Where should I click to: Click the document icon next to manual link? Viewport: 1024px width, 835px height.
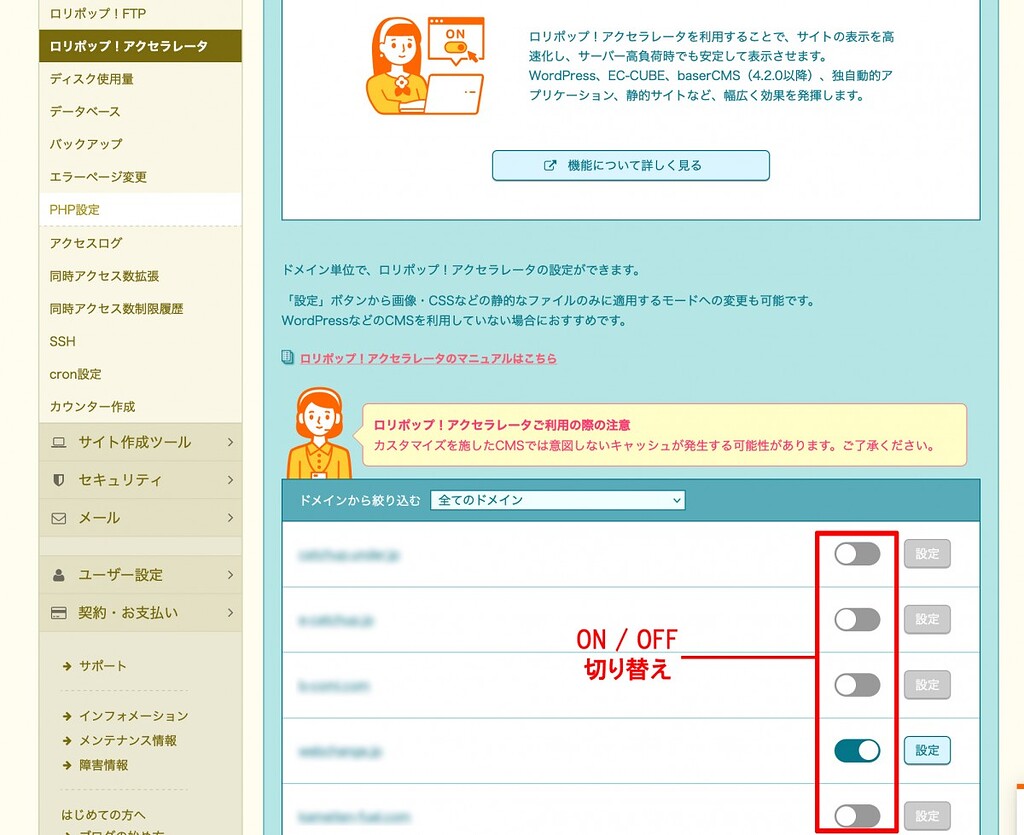coord(288,357)
